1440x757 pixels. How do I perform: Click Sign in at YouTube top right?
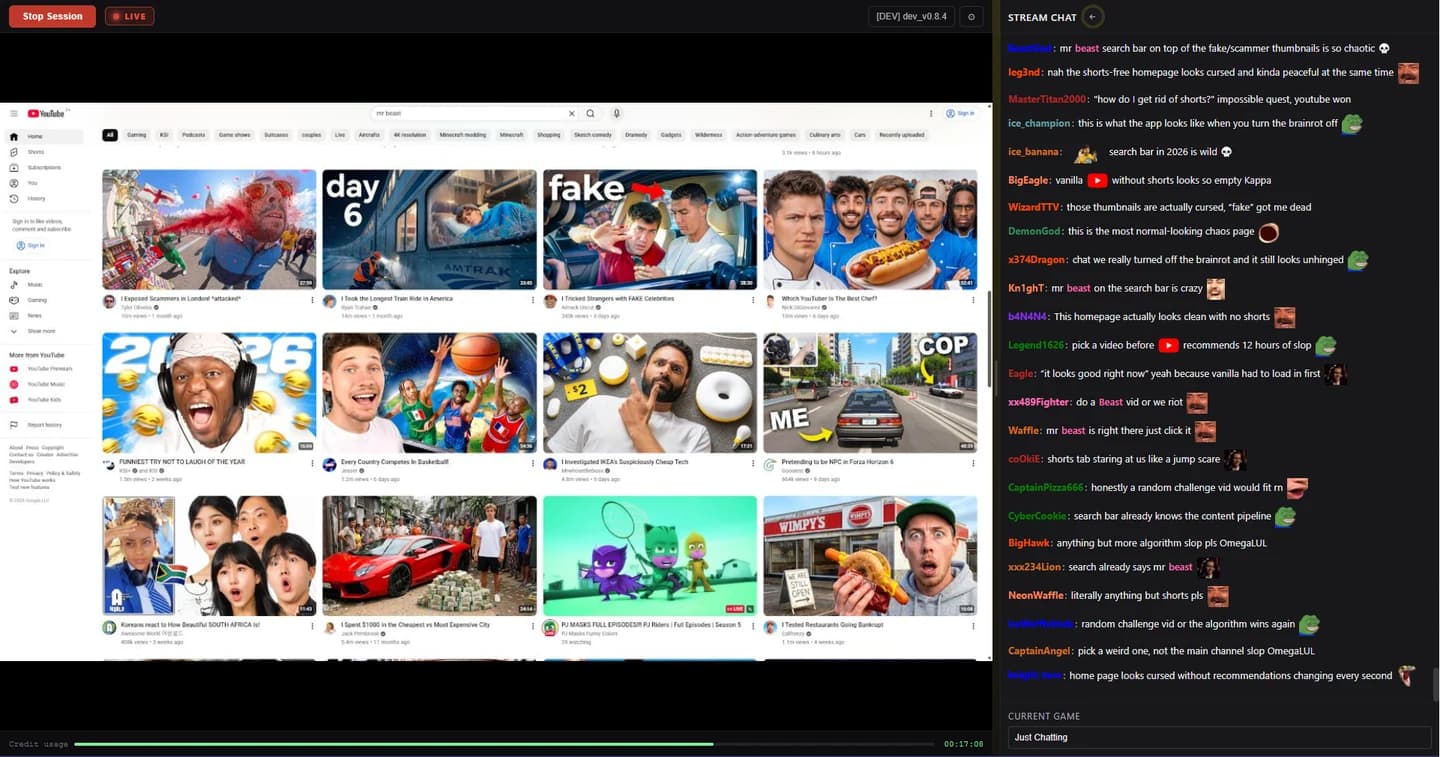[x=961, y=114]
